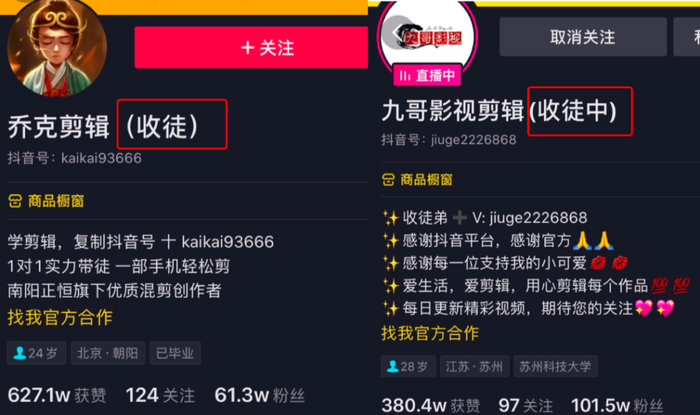Select the 江苏·苏州 location tag
This screenshot has width=700, height=415.
tap(474, 367)
